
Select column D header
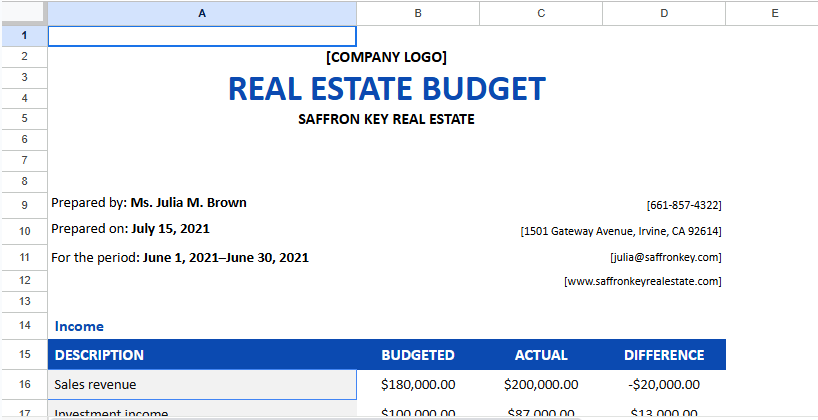coord(664,13)
